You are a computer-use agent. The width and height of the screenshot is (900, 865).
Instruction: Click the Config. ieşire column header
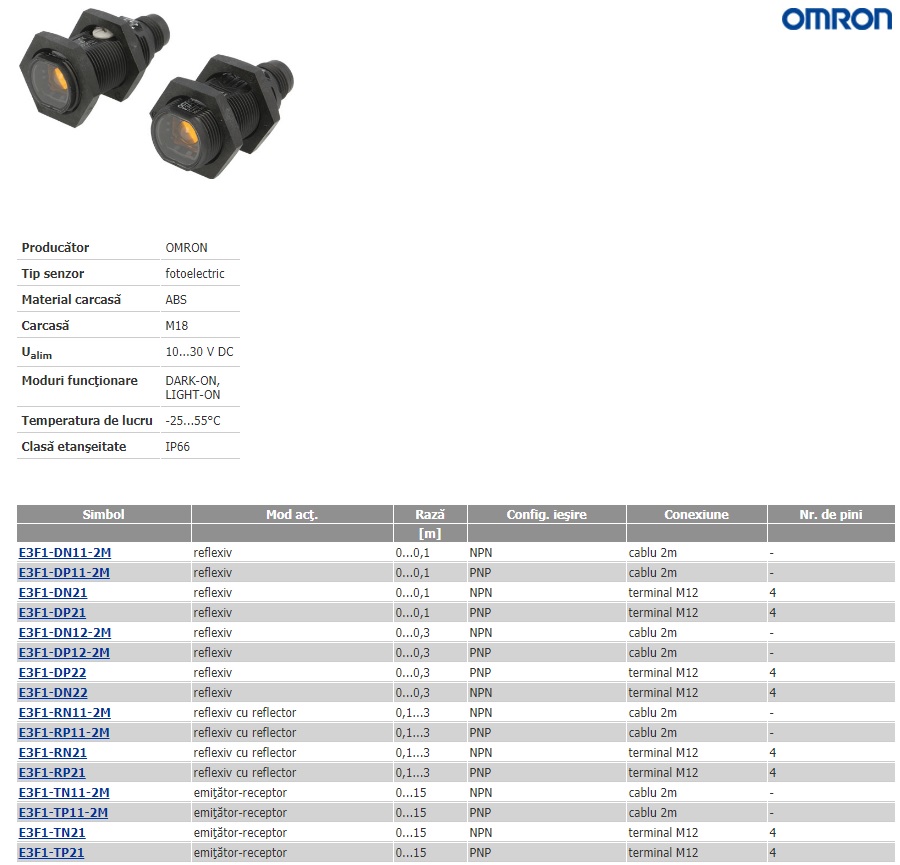click(x=546, y=514)
